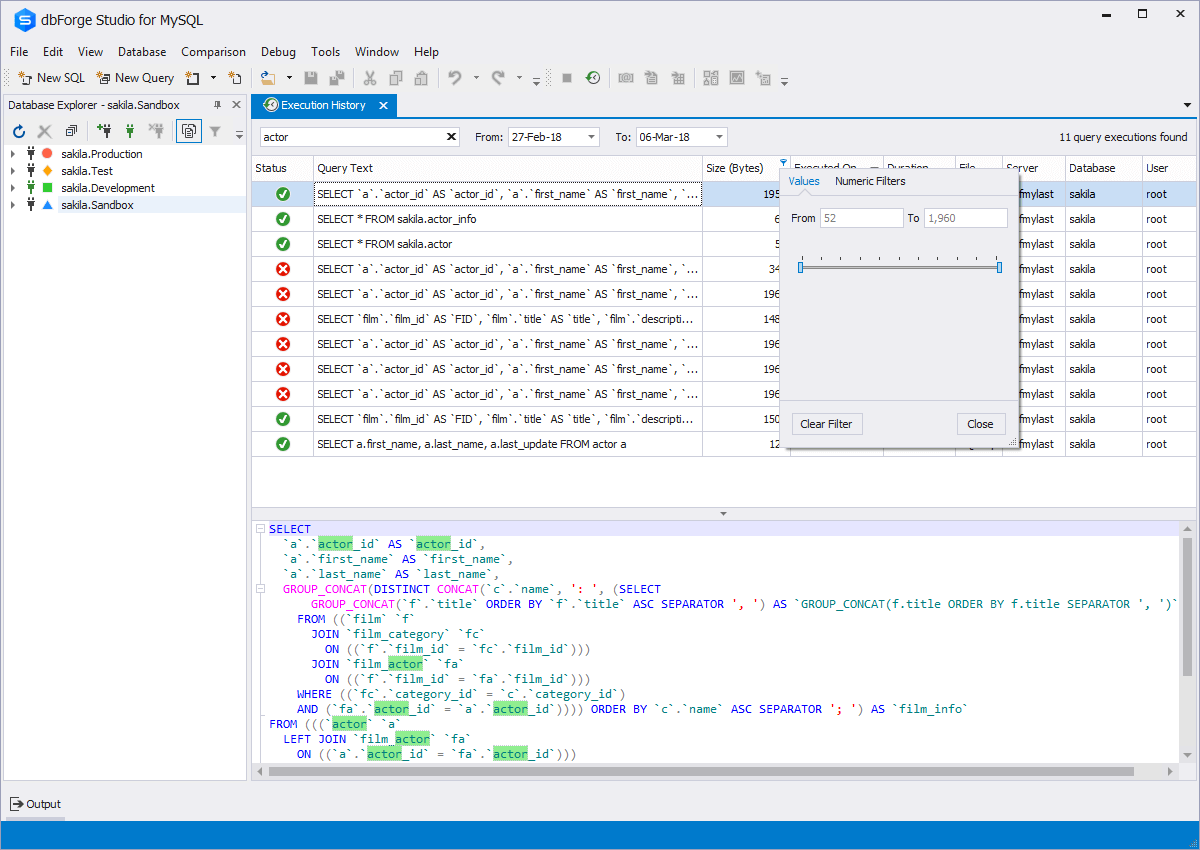Click the Cut icon on the standard toolbar
The image size is (1200, 850).
370,77
